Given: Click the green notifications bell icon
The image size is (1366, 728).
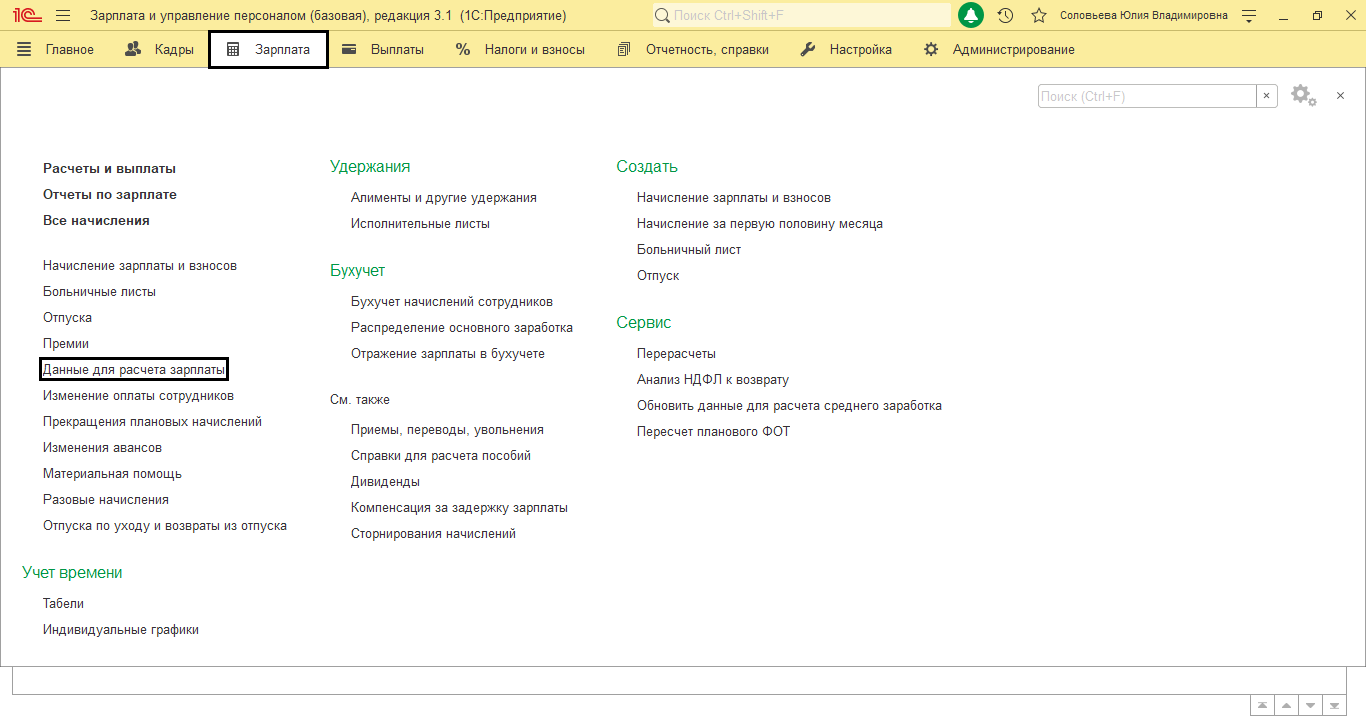Looking at the screenshot, I should (970, 15).
